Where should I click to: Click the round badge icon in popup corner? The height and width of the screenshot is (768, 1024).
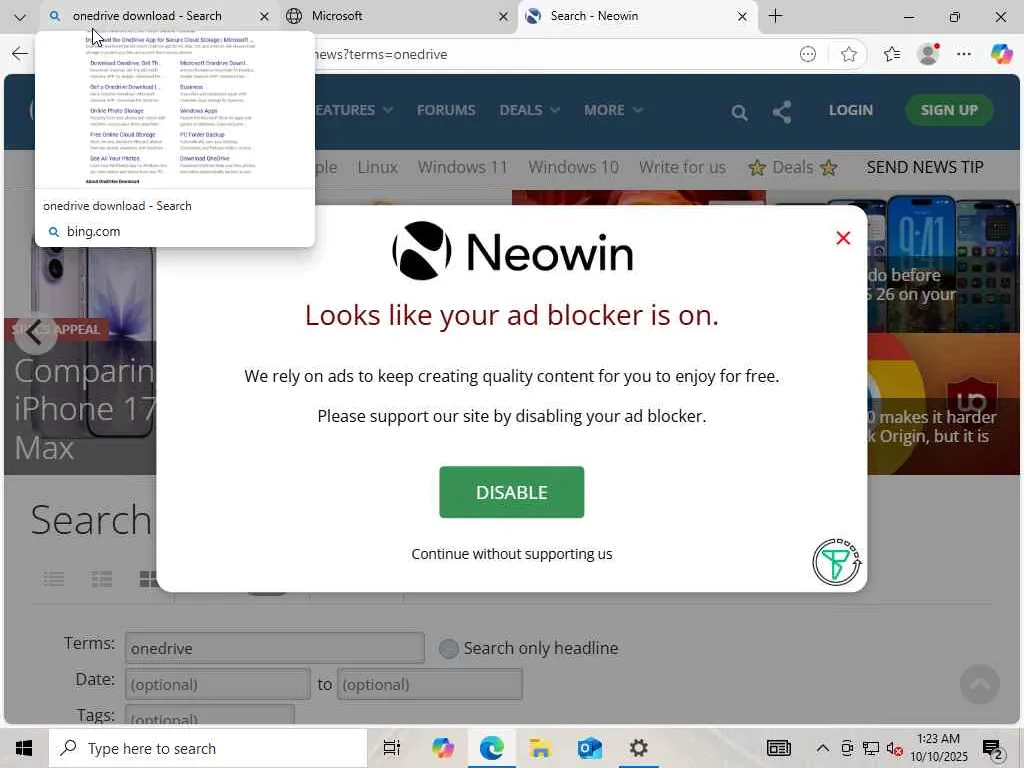(837, 562)
